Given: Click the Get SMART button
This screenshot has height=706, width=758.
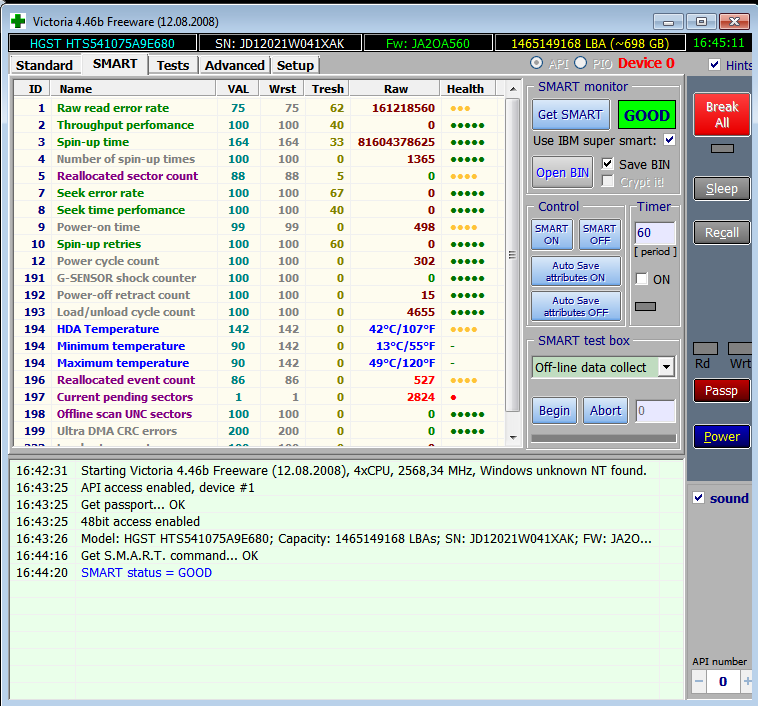Looking at the screenshot, I should tap(570, 115).
